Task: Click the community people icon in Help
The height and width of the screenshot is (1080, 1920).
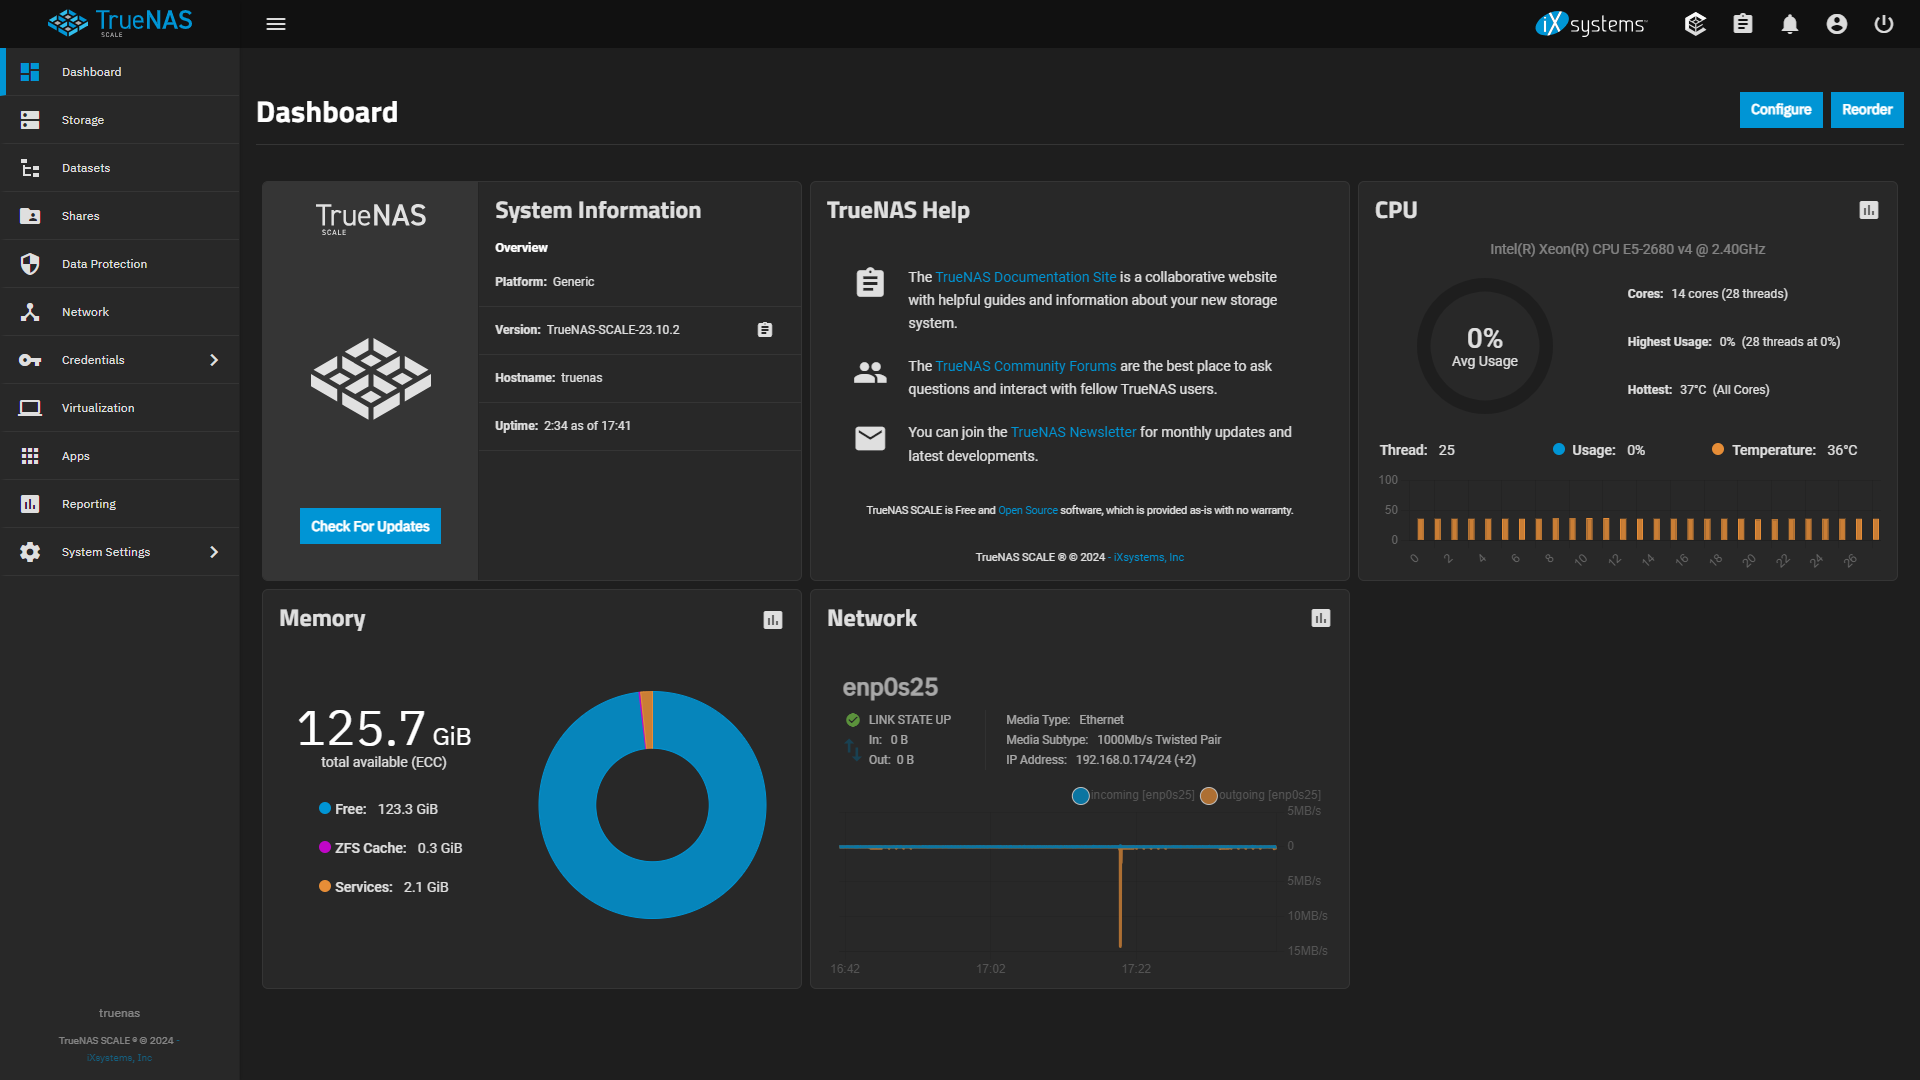Action: tap(870, 373)
